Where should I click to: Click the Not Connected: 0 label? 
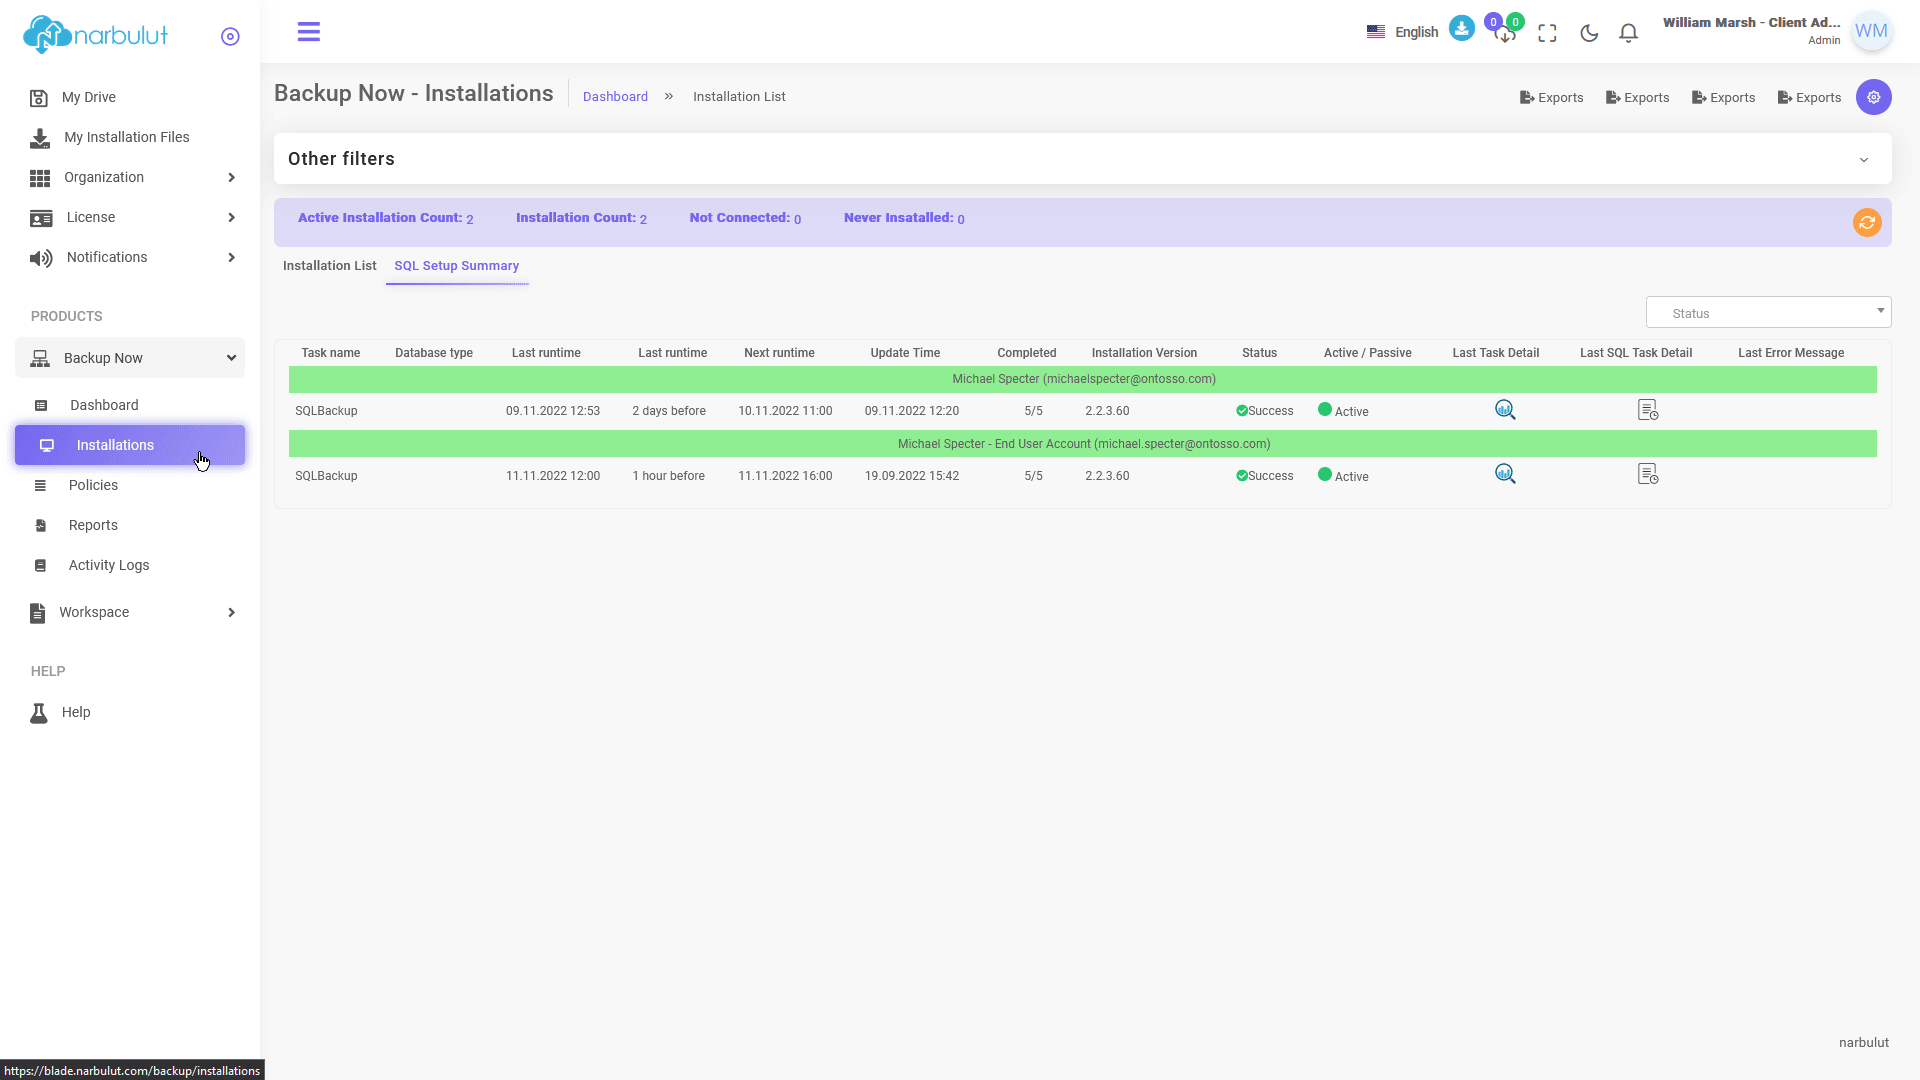tap(745, 218)
